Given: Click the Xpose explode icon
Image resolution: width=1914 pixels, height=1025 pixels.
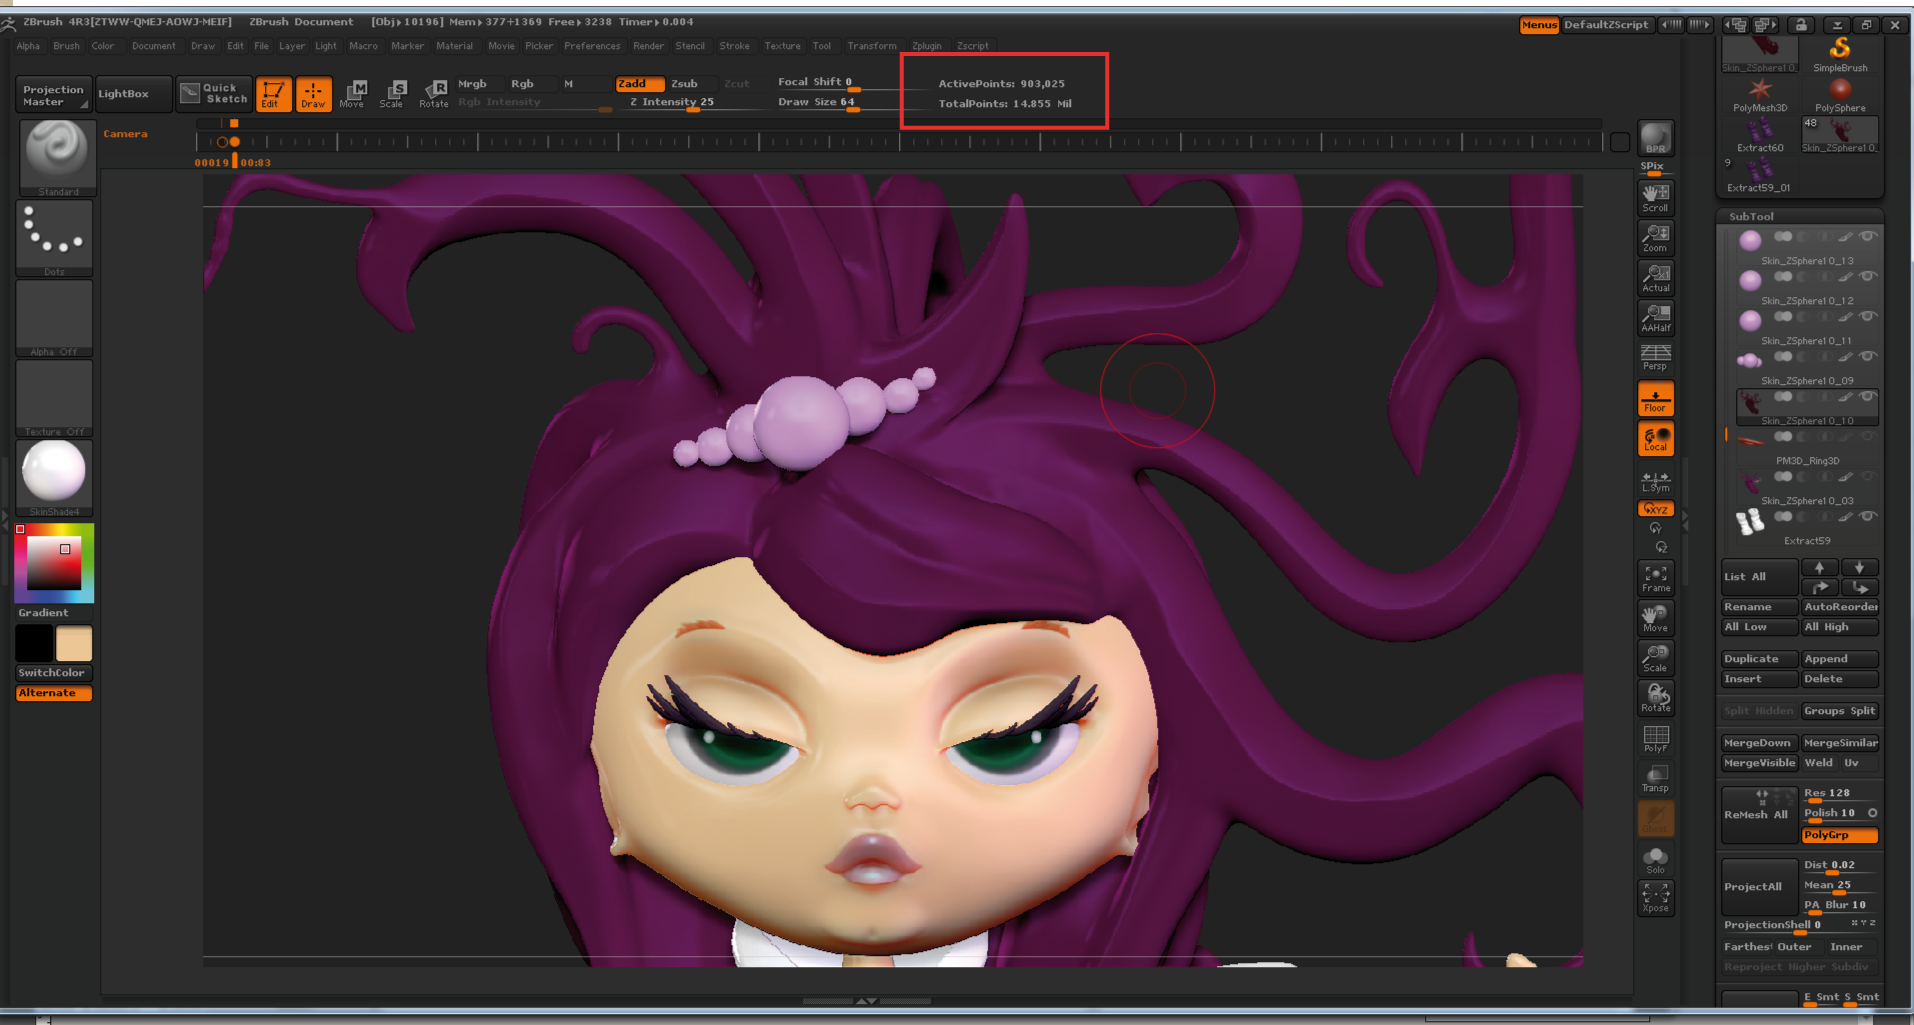Looking at the screenshot, I should coord(1656,897).
